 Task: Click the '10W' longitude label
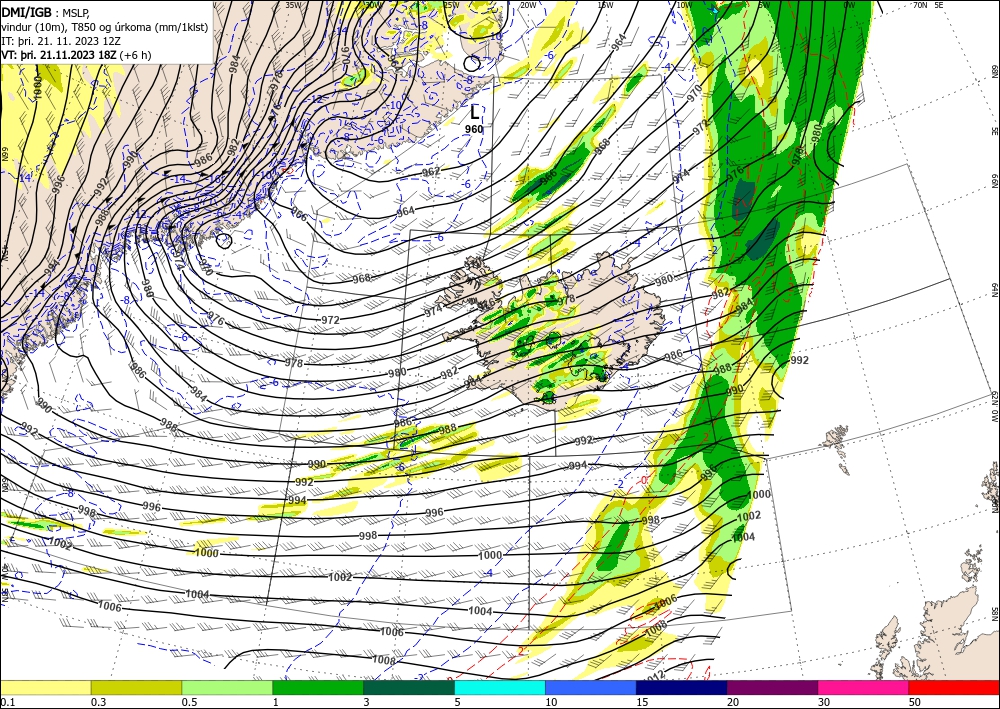[x=684, y=5]
